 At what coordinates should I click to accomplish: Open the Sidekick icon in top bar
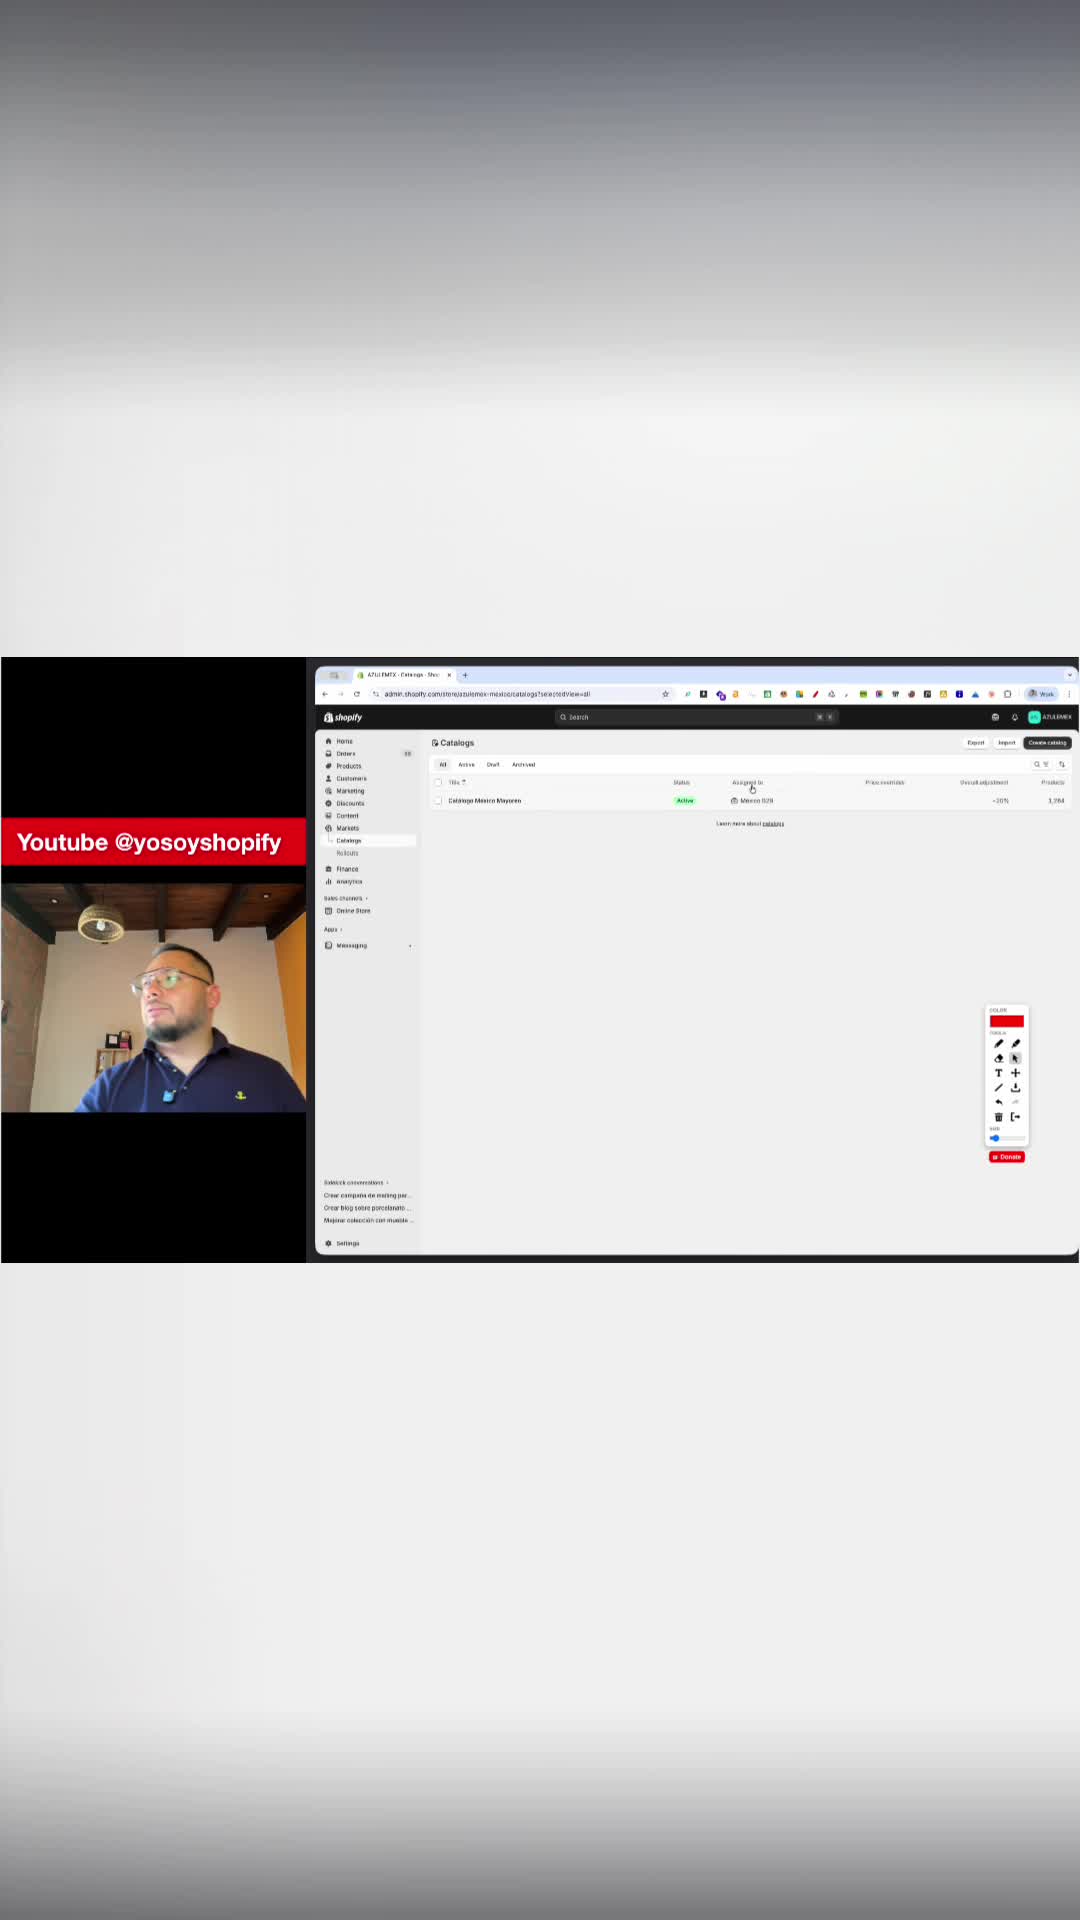tap(995, 717)
